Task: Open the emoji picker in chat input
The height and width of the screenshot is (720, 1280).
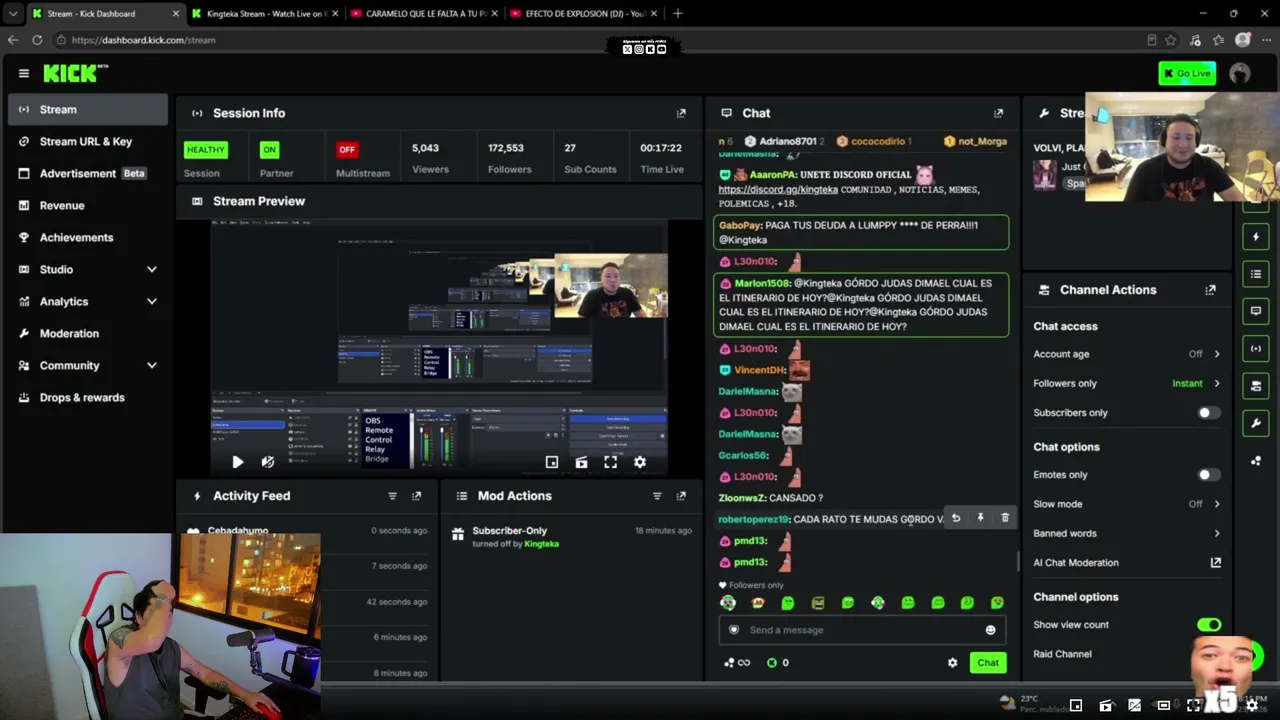Action: click(x=990, y=630)
